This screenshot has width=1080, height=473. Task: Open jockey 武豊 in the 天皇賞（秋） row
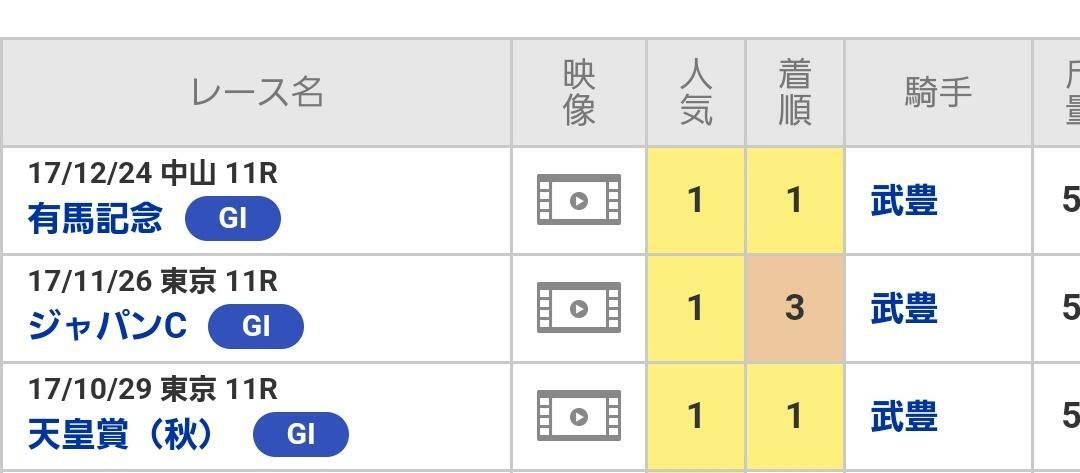[x=903, y=416]
